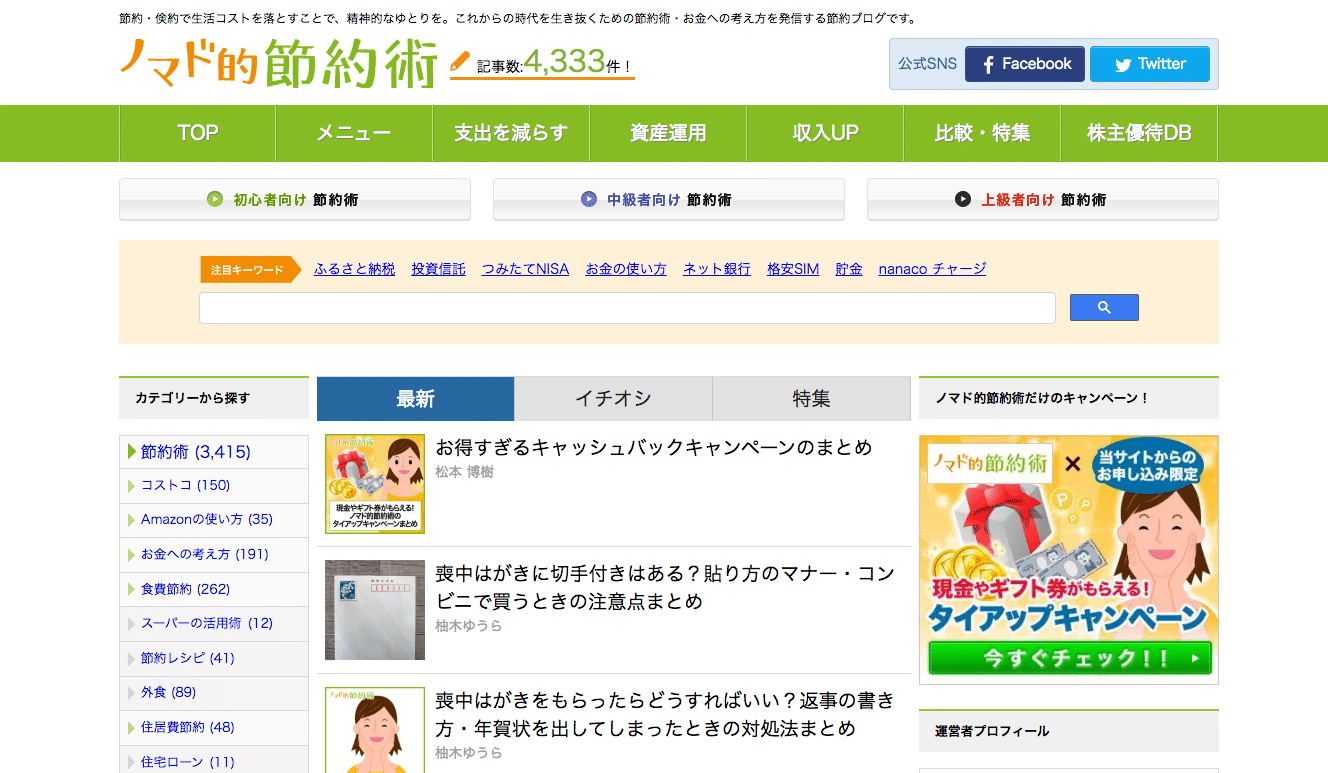
Task: Focus the site search input field
Action: pyautogui.click(x=627, y=308)
